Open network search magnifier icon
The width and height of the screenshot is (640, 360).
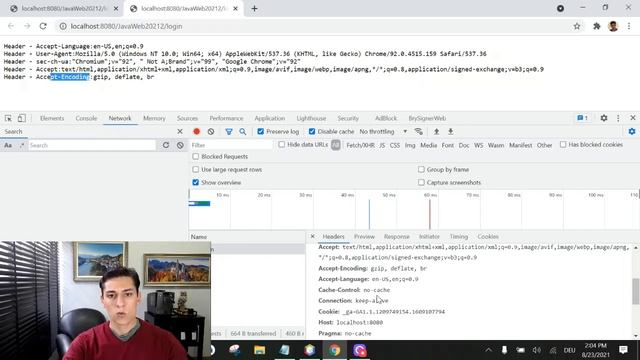242,131
